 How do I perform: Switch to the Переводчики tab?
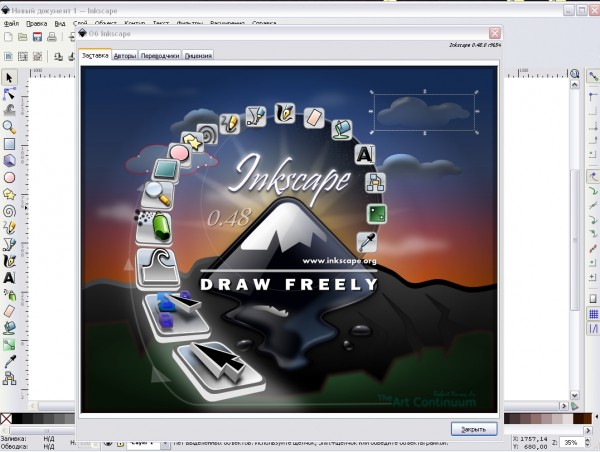coord(160,56)
